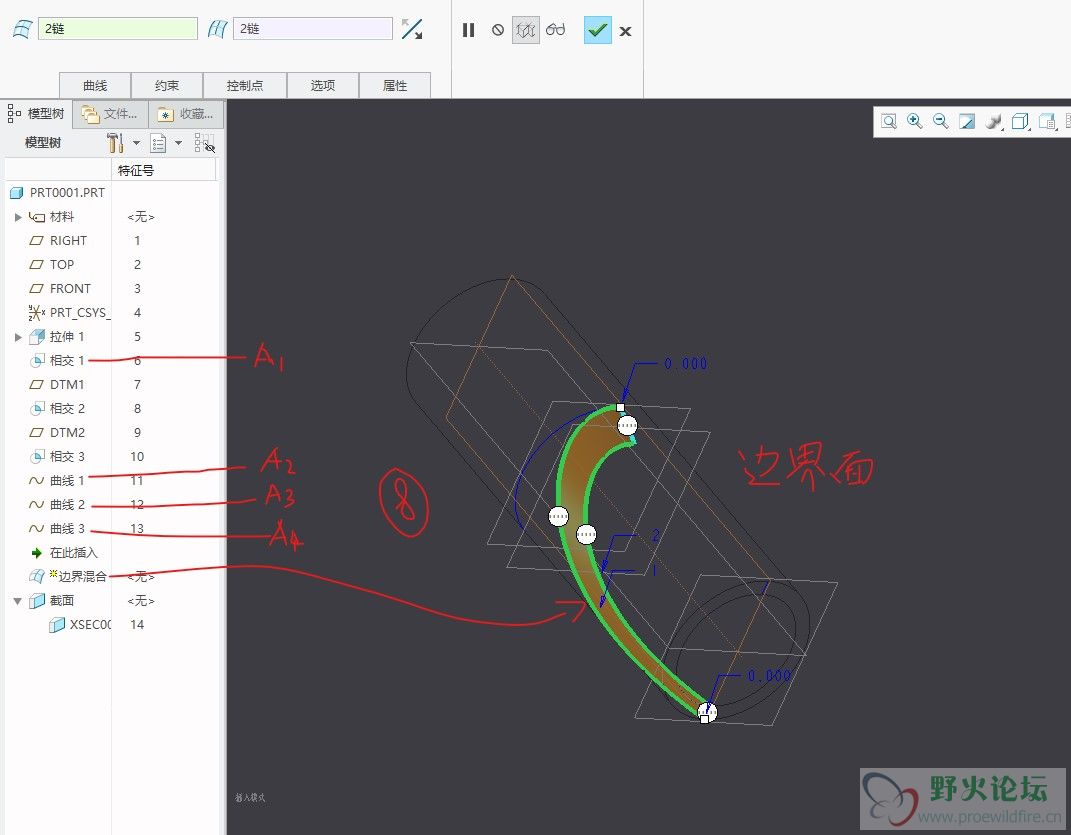Toggle the no-preview mode icon
The width and height of the screenshot is (1071, 835).
498,30
